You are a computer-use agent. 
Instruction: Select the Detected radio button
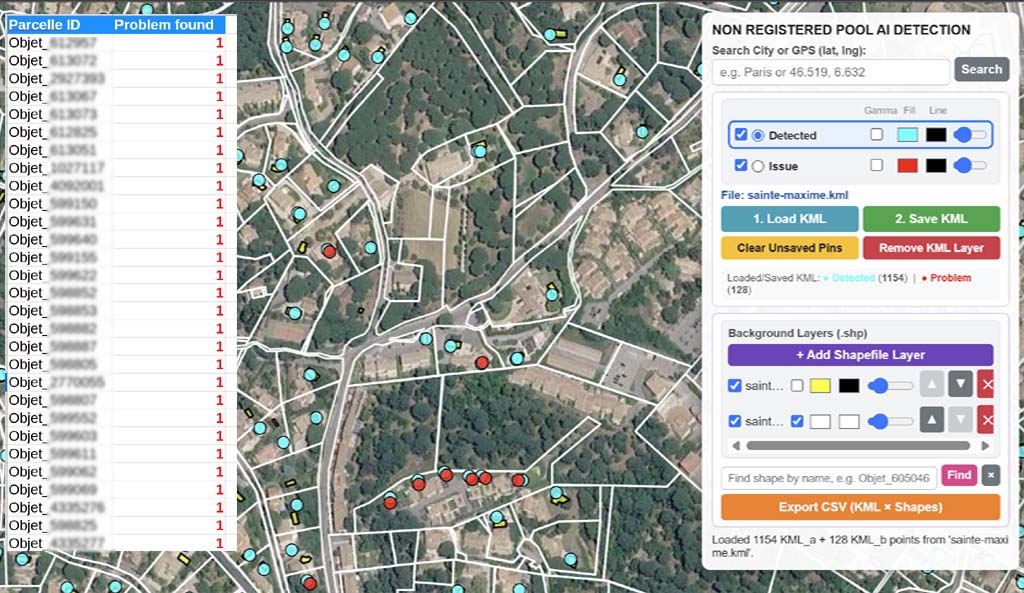[x=758, y=135]
